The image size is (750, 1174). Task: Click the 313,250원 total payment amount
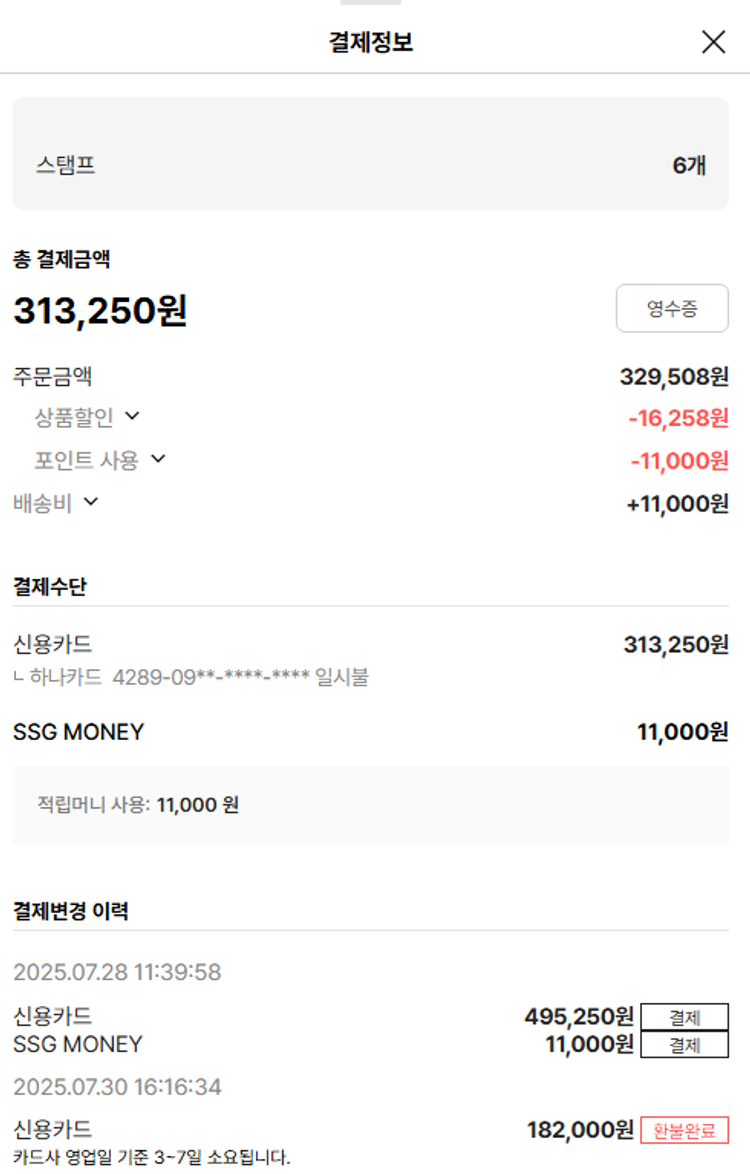click(100, 311)
